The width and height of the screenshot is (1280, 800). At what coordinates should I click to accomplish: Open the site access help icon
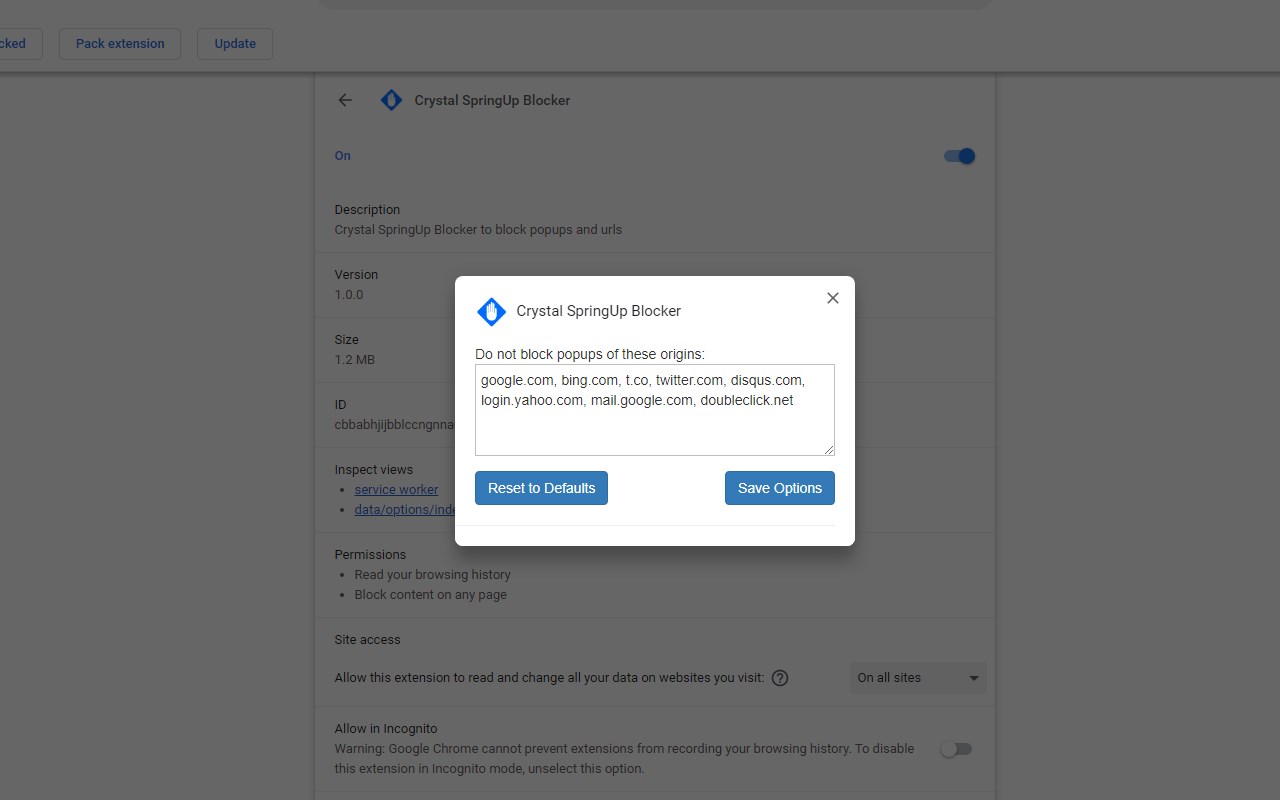780,678
